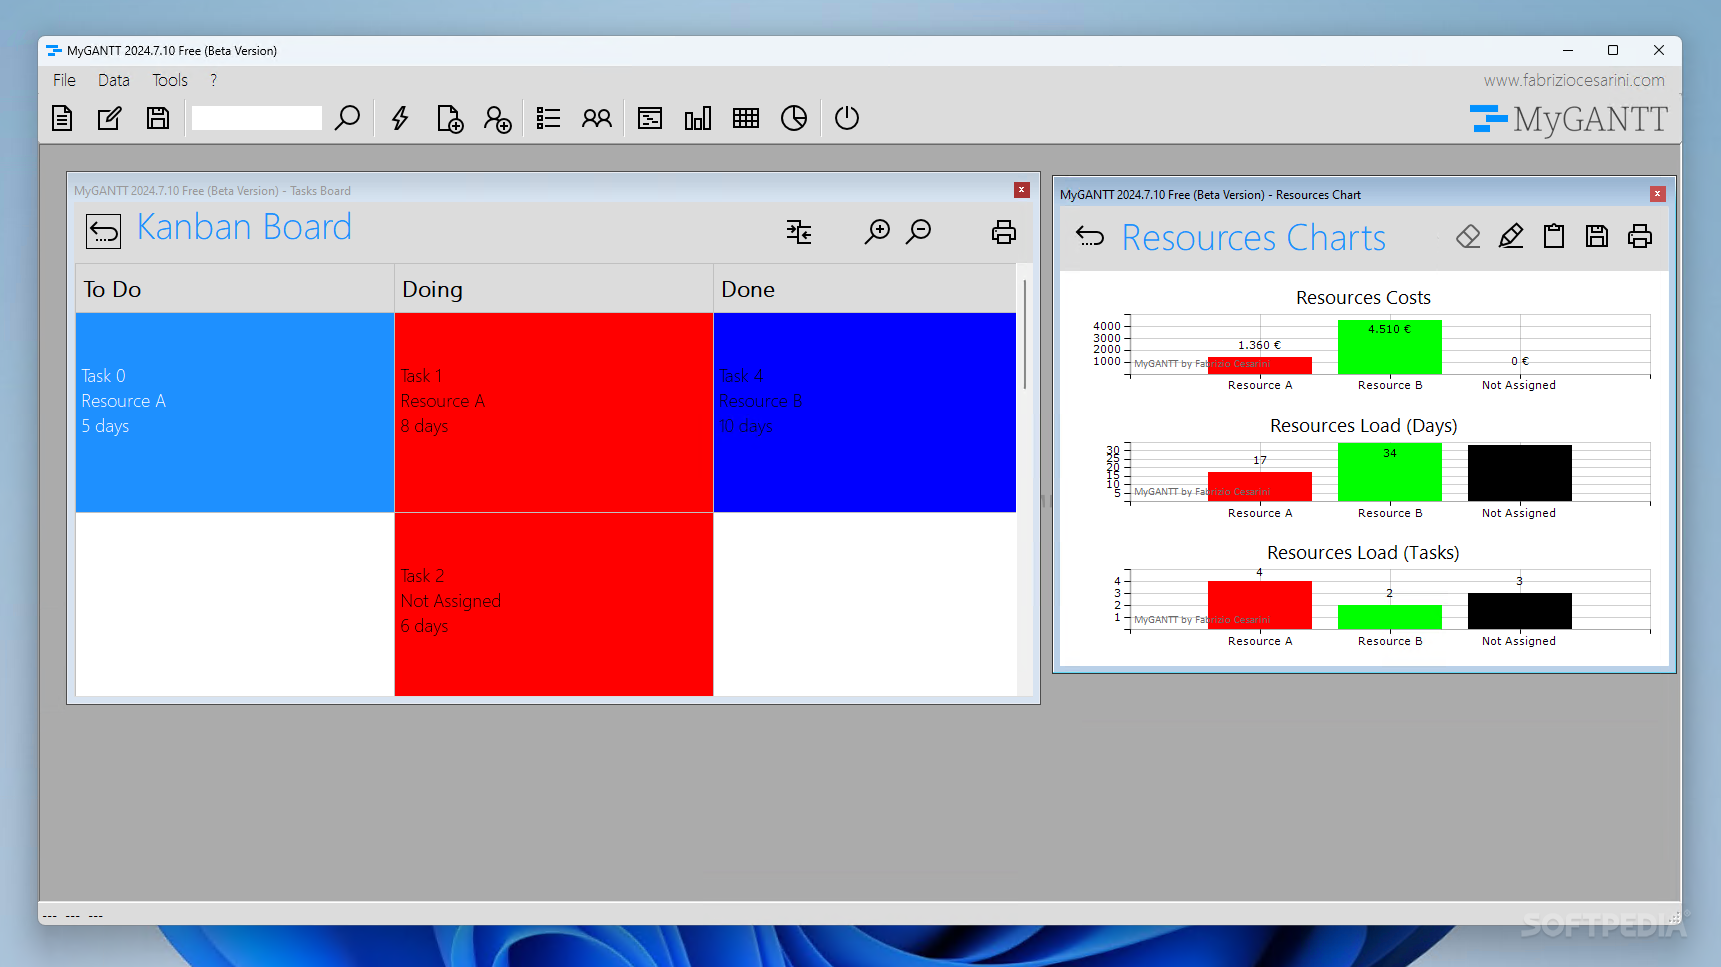Click the MyGANTT logo
Screen dimensions: 1721x967
point(1568,119)
